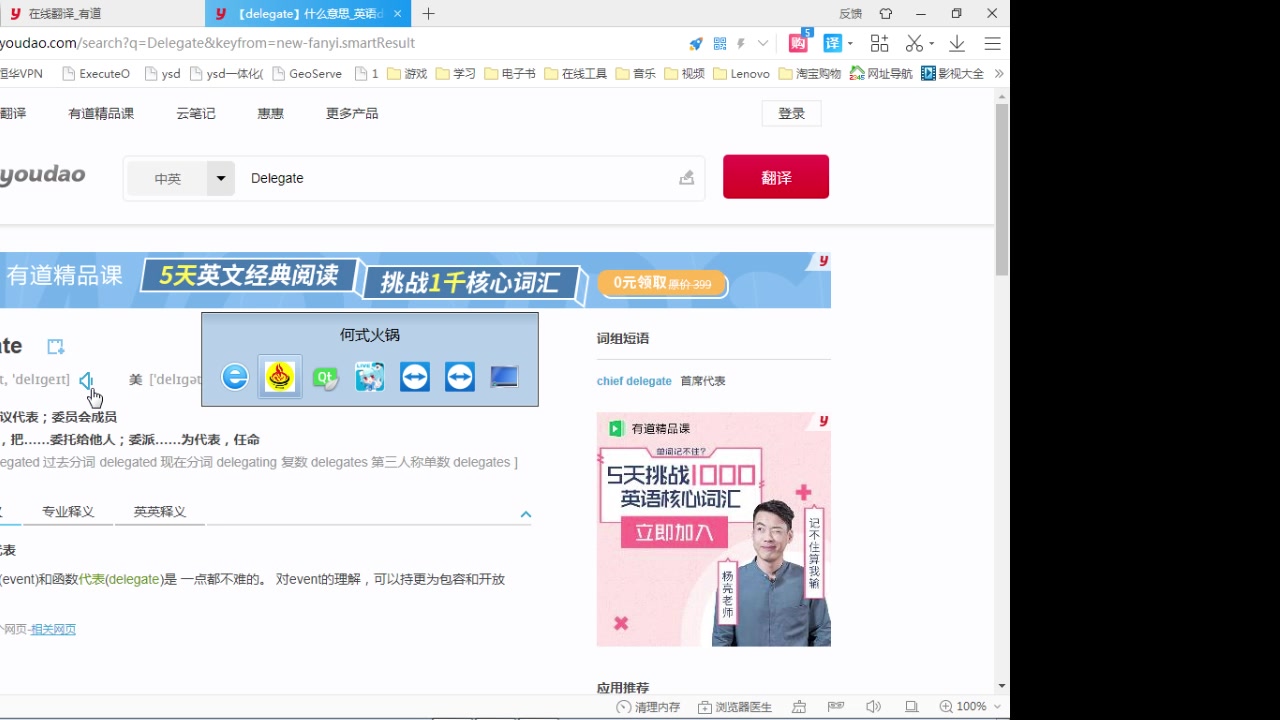
Task: Click the 0元领取 banner button
Action: point(662,283)
